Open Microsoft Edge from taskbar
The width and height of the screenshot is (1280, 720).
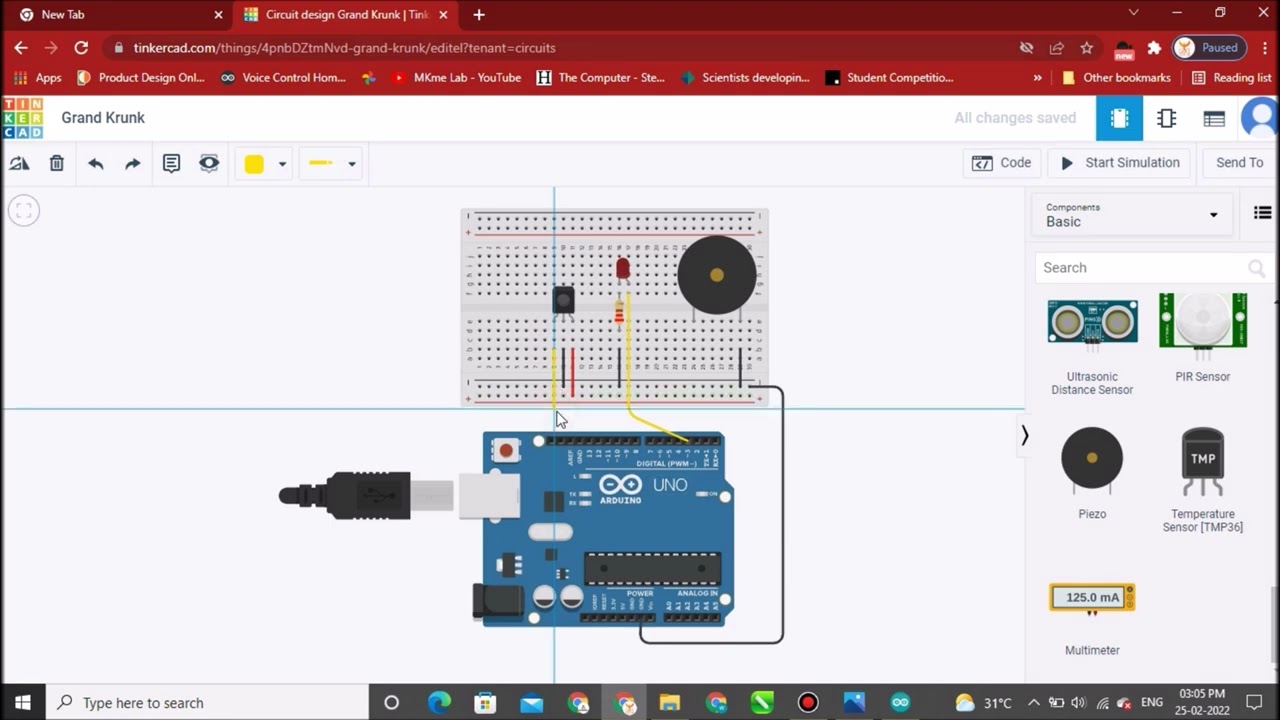pyautogui.click(x=439, y=703)
